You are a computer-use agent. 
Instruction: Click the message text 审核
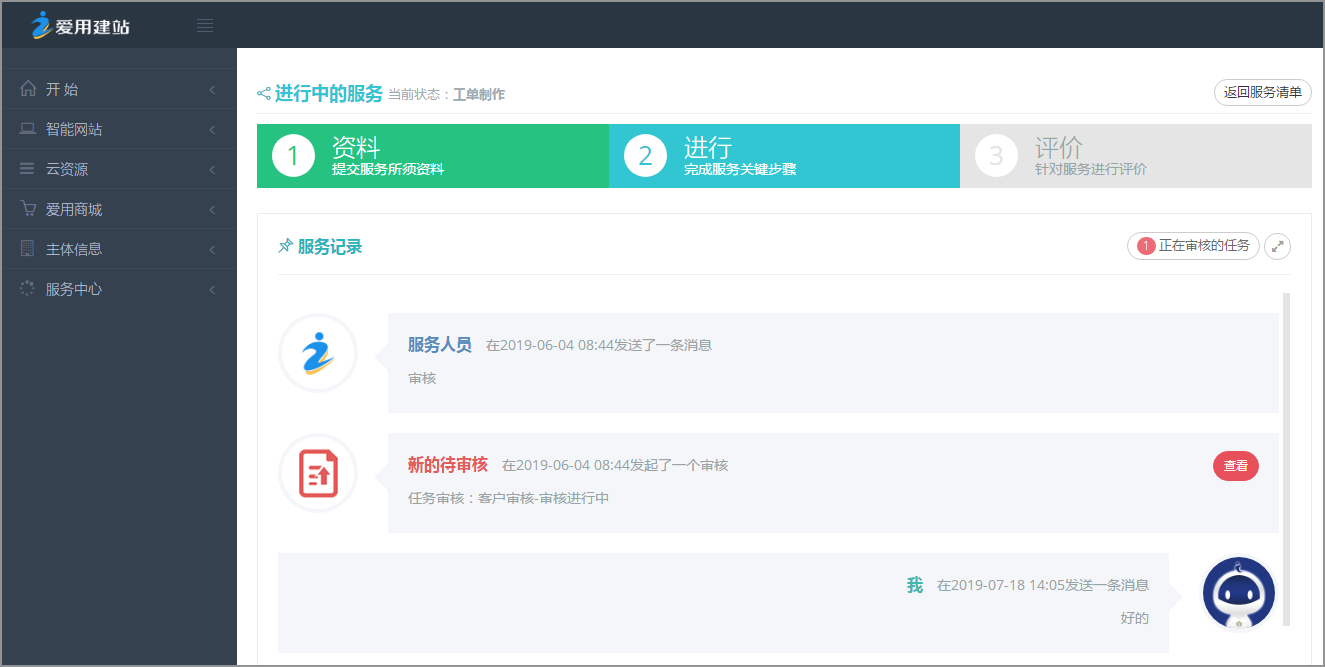[422, 378]
